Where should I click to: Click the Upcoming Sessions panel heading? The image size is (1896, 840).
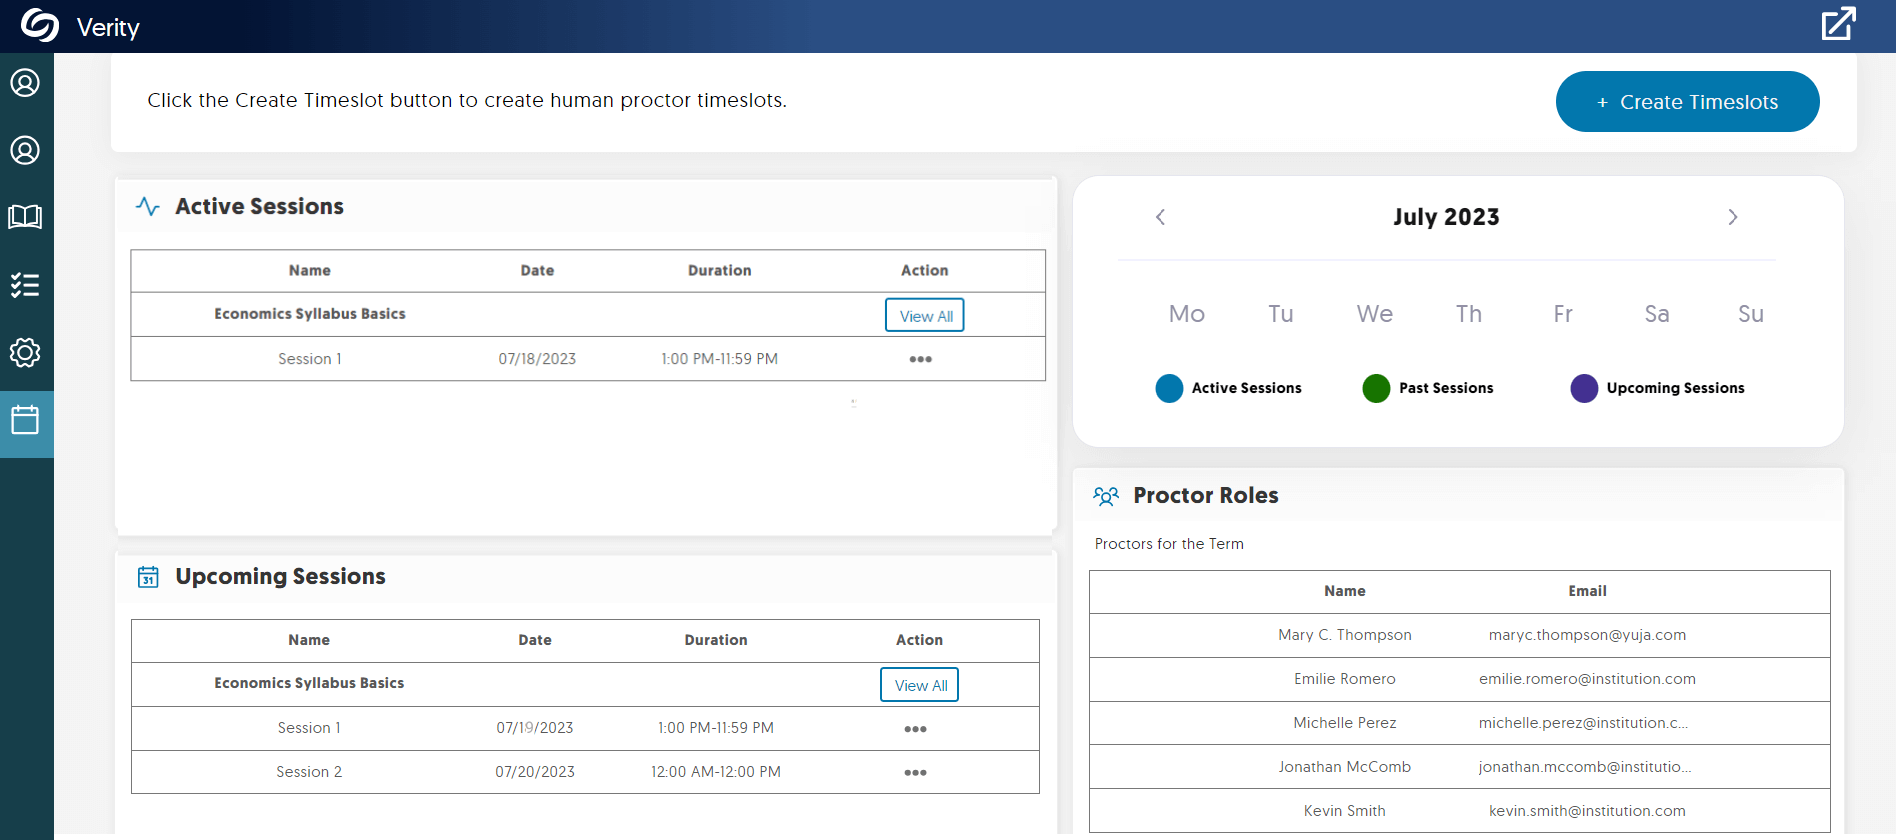coord(281,577)
